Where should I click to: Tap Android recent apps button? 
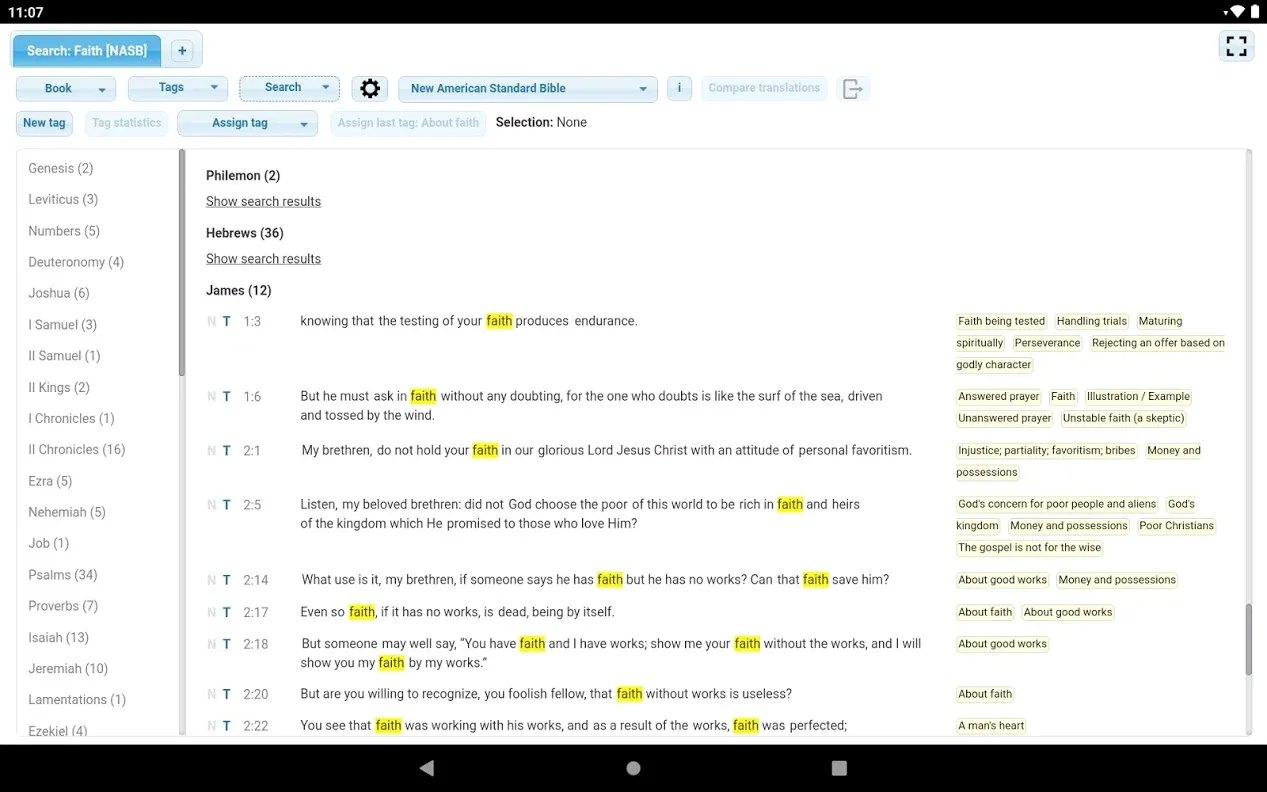pyautogui.click(x=839, y=768)
